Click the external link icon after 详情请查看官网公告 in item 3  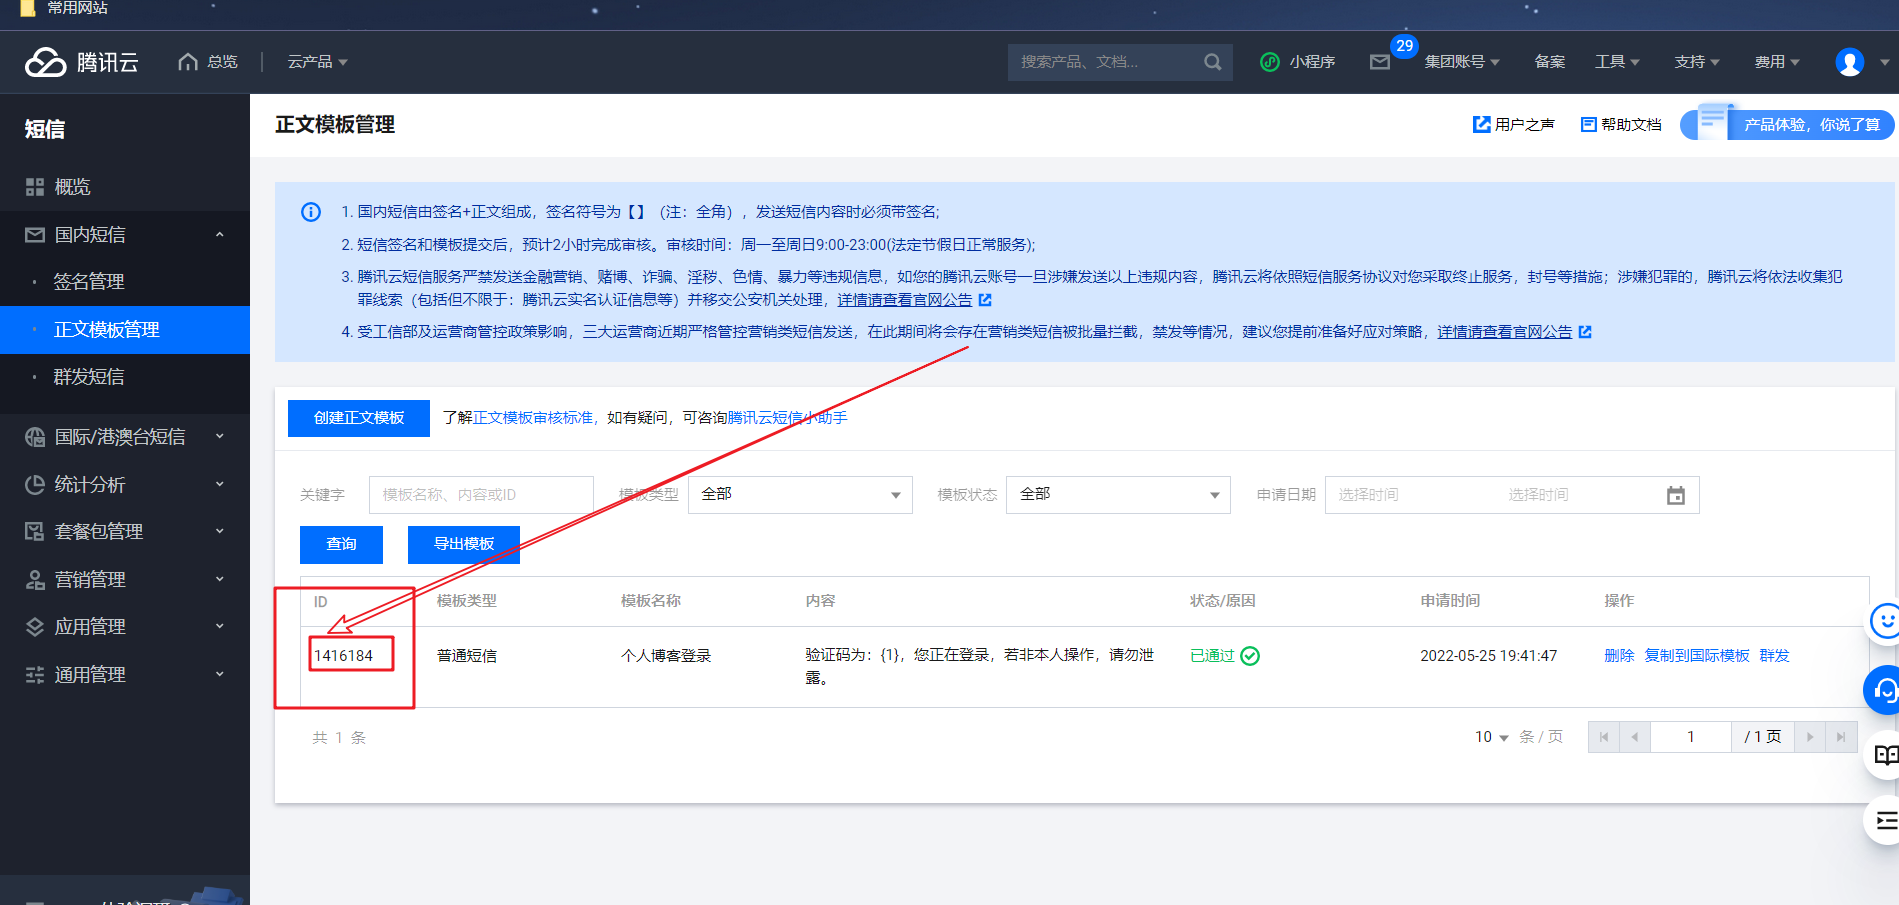(x=985, y=300)
